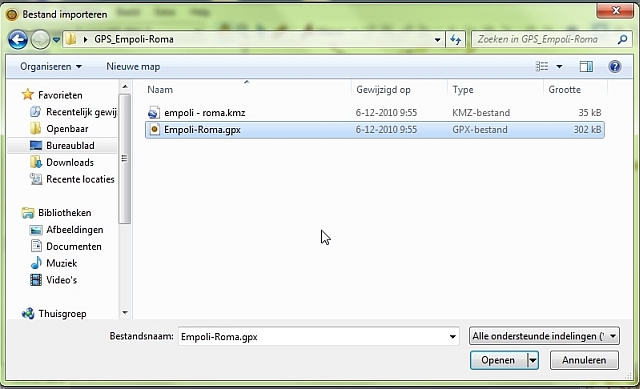Screen dimensions: 640x389
Task: Click the Muziek note icon
Action: pyautogui.click(x=36, y=263)
